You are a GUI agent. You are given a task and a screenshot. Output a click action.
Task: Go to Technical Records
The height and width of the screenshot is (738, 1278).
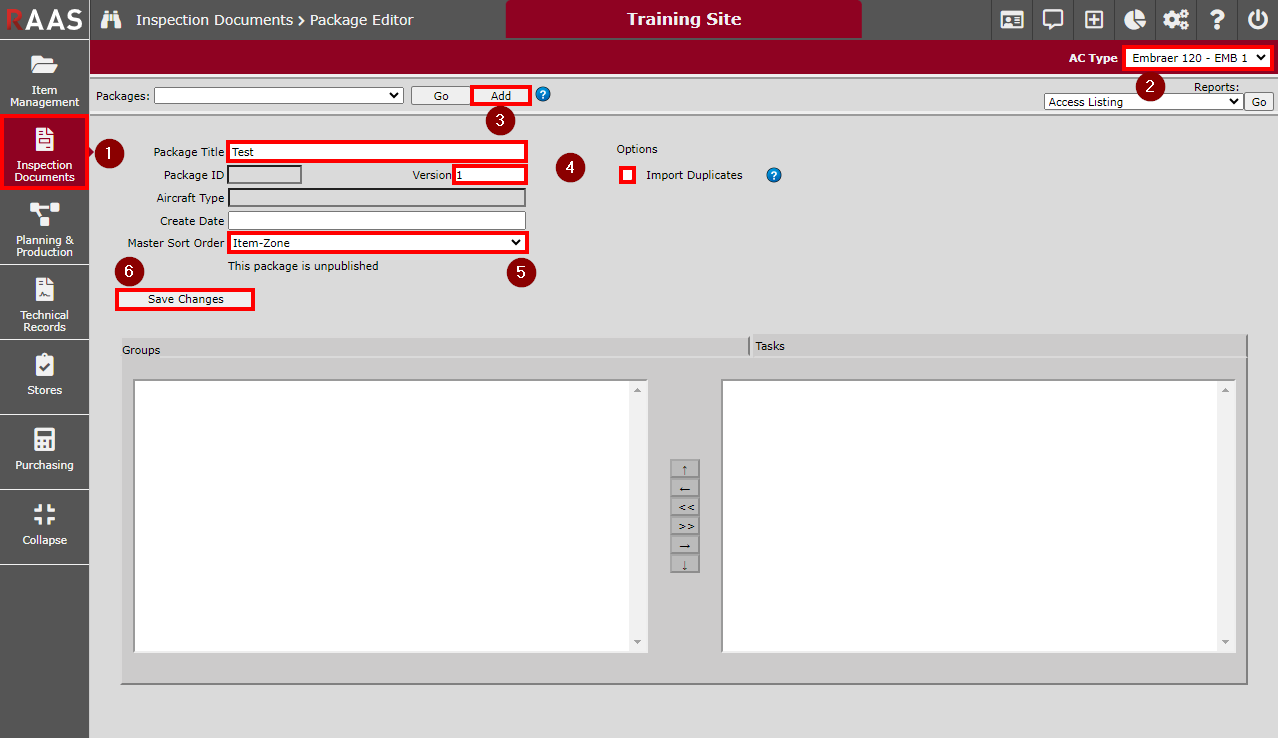pos(44,302)
